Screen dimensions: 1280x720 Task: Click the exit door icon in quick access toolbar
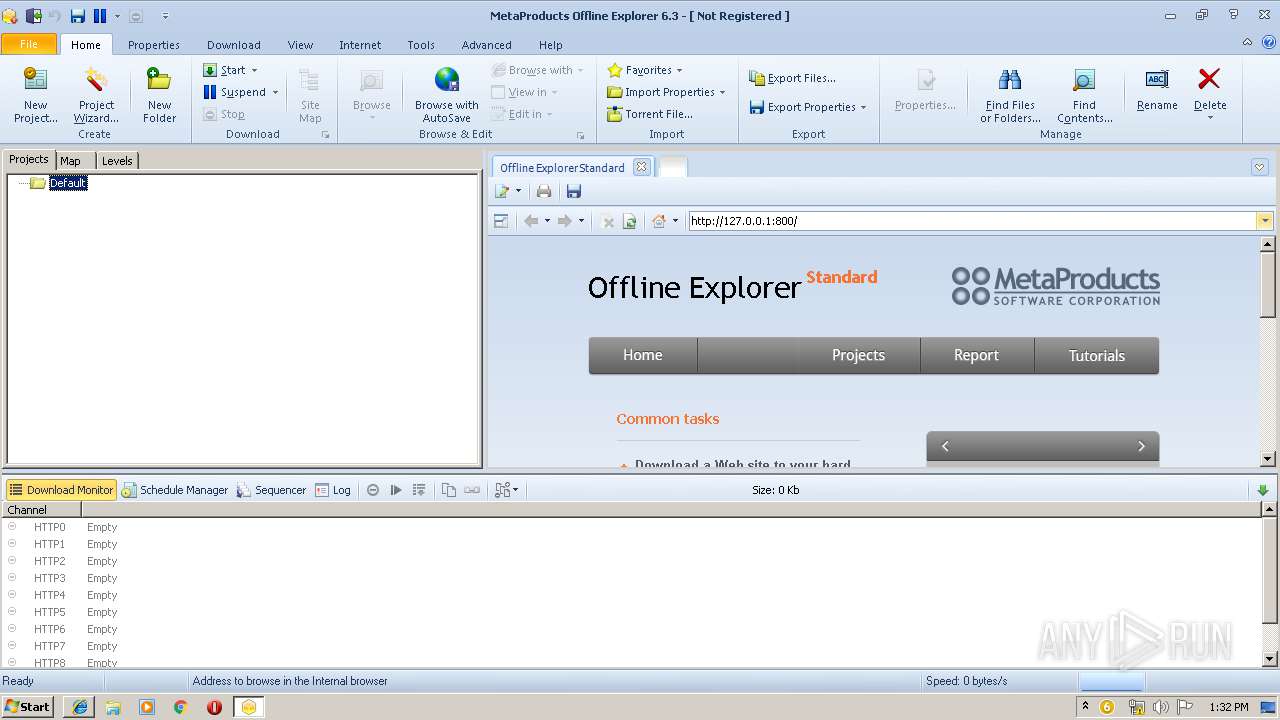pyautogui.click(x=33, y=16)
